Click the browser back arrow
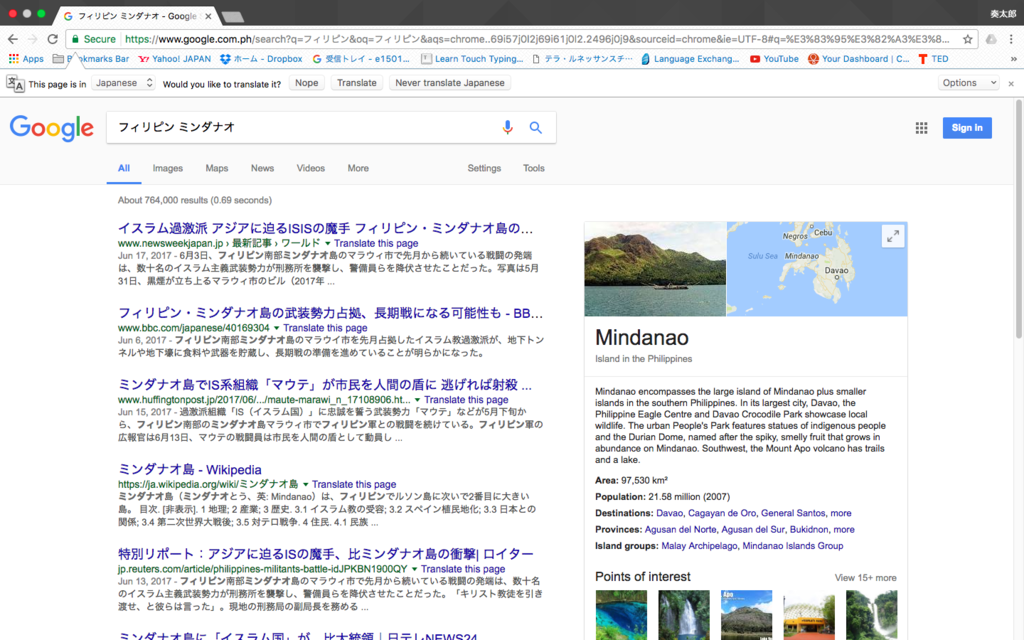The height and width of the screenshot is (640, 1024). coord(12,39)
